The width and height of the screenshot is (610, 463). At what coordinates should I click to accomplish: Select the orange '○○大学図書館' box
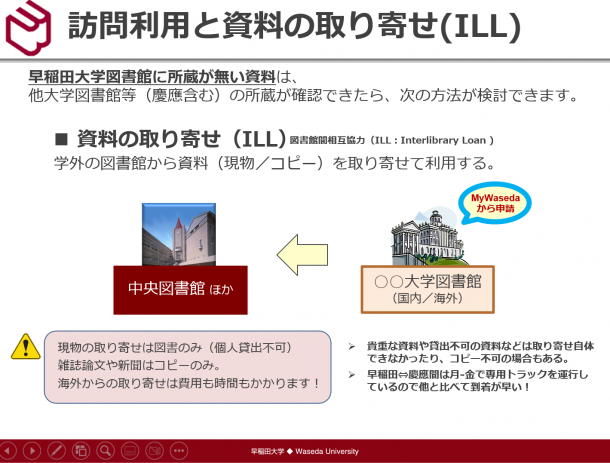[x=428, y=289]
